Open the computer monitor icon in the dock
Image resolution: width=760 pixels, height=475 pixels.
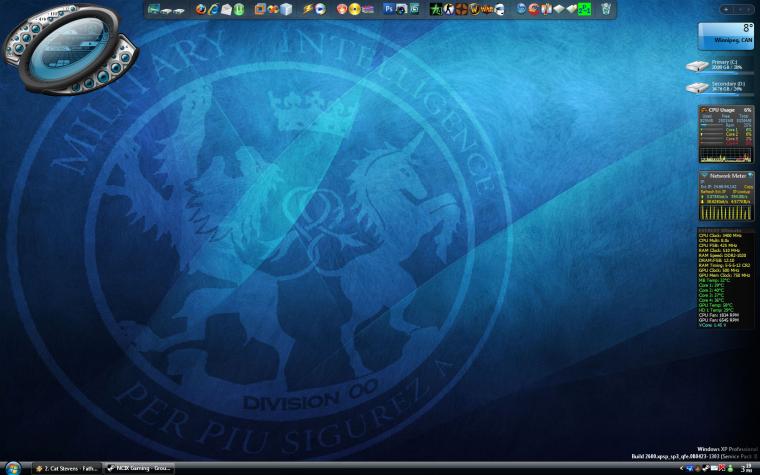click(154, 9)
